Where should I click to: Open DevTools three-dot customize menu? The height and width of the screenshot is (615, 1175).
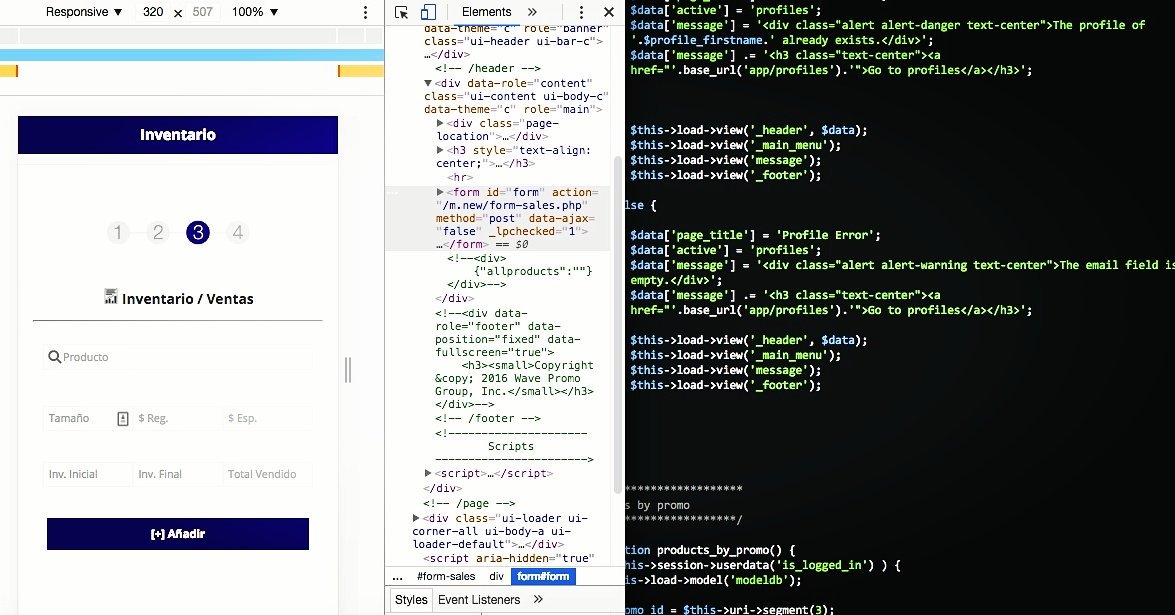pyautogui.click(x=581, y=12)
